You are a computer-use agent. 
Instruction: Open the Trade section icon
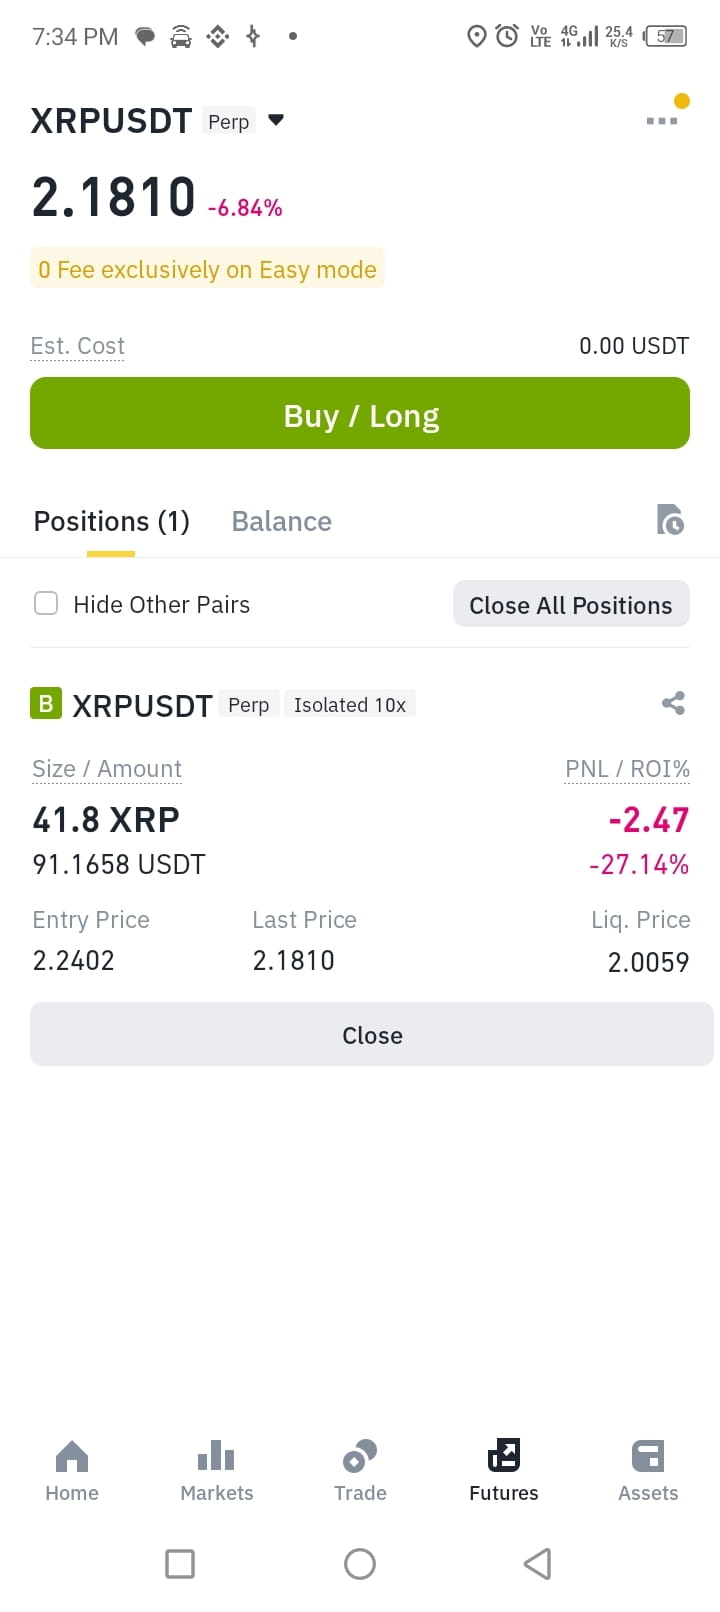[360, 1456]
